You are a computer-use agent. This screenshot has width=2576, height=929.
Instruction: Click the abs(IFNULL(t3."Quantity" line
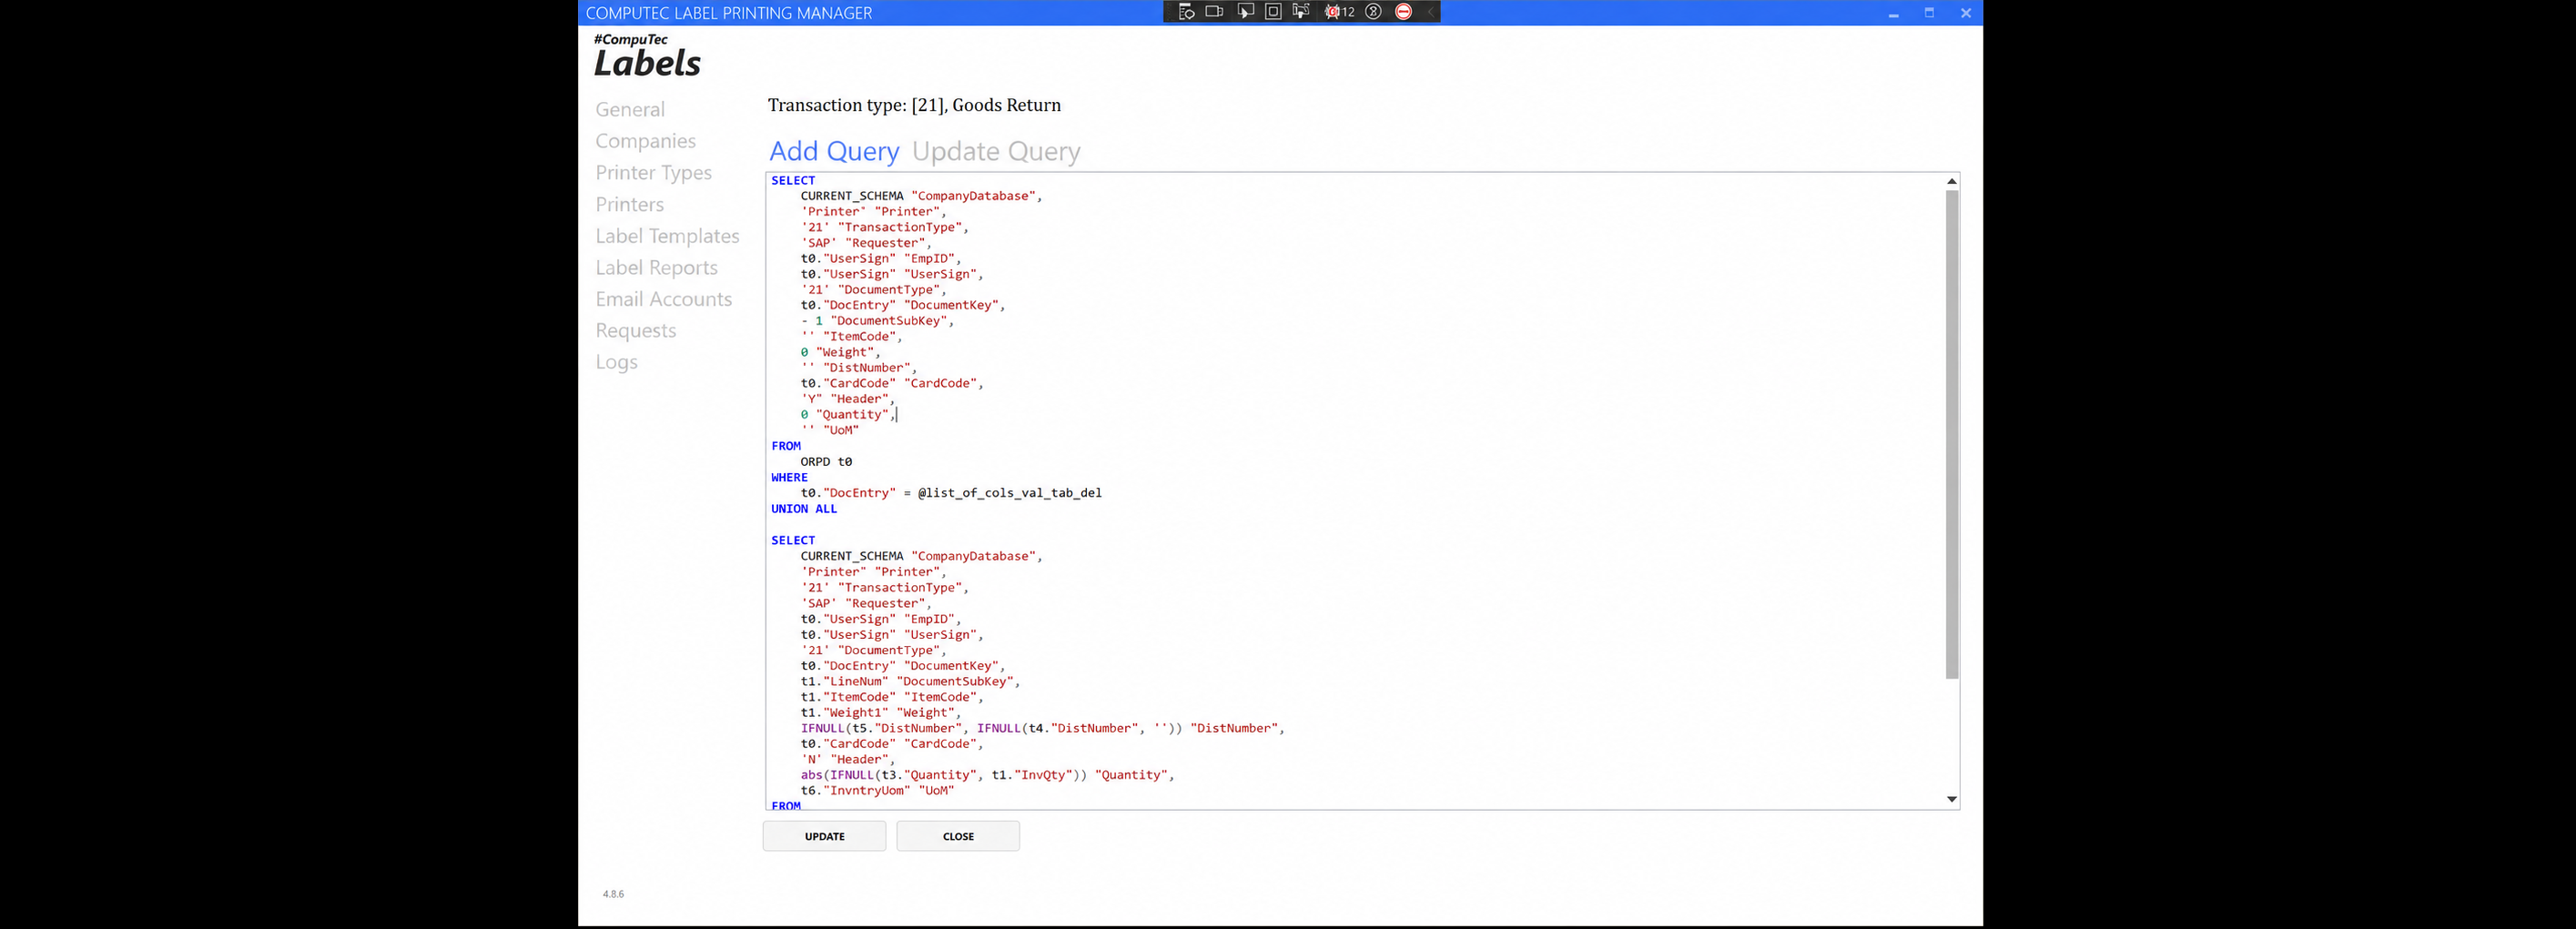[x=987, y=775]
